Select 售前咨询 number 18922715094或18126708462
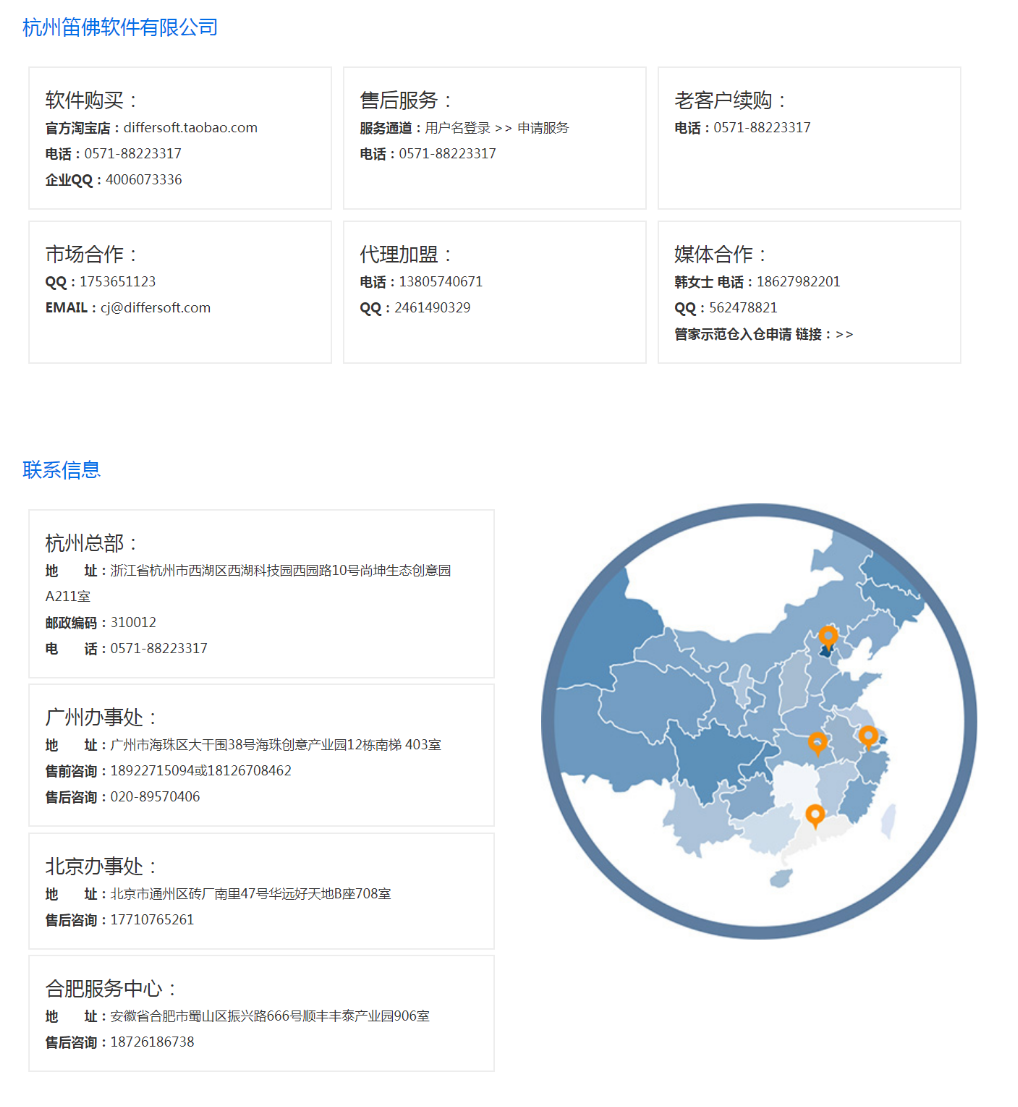The height and width of the screenshot is (1107, 1018). [200, 771]
